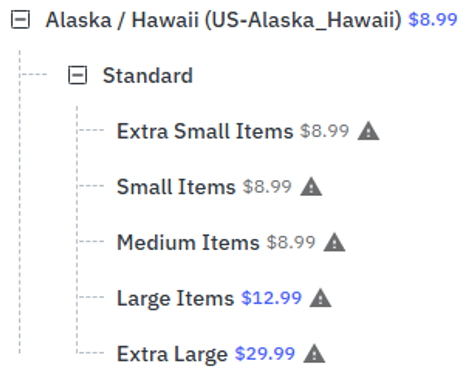
Task: Click the Medium Items $8.99 price
Action: 291,242
